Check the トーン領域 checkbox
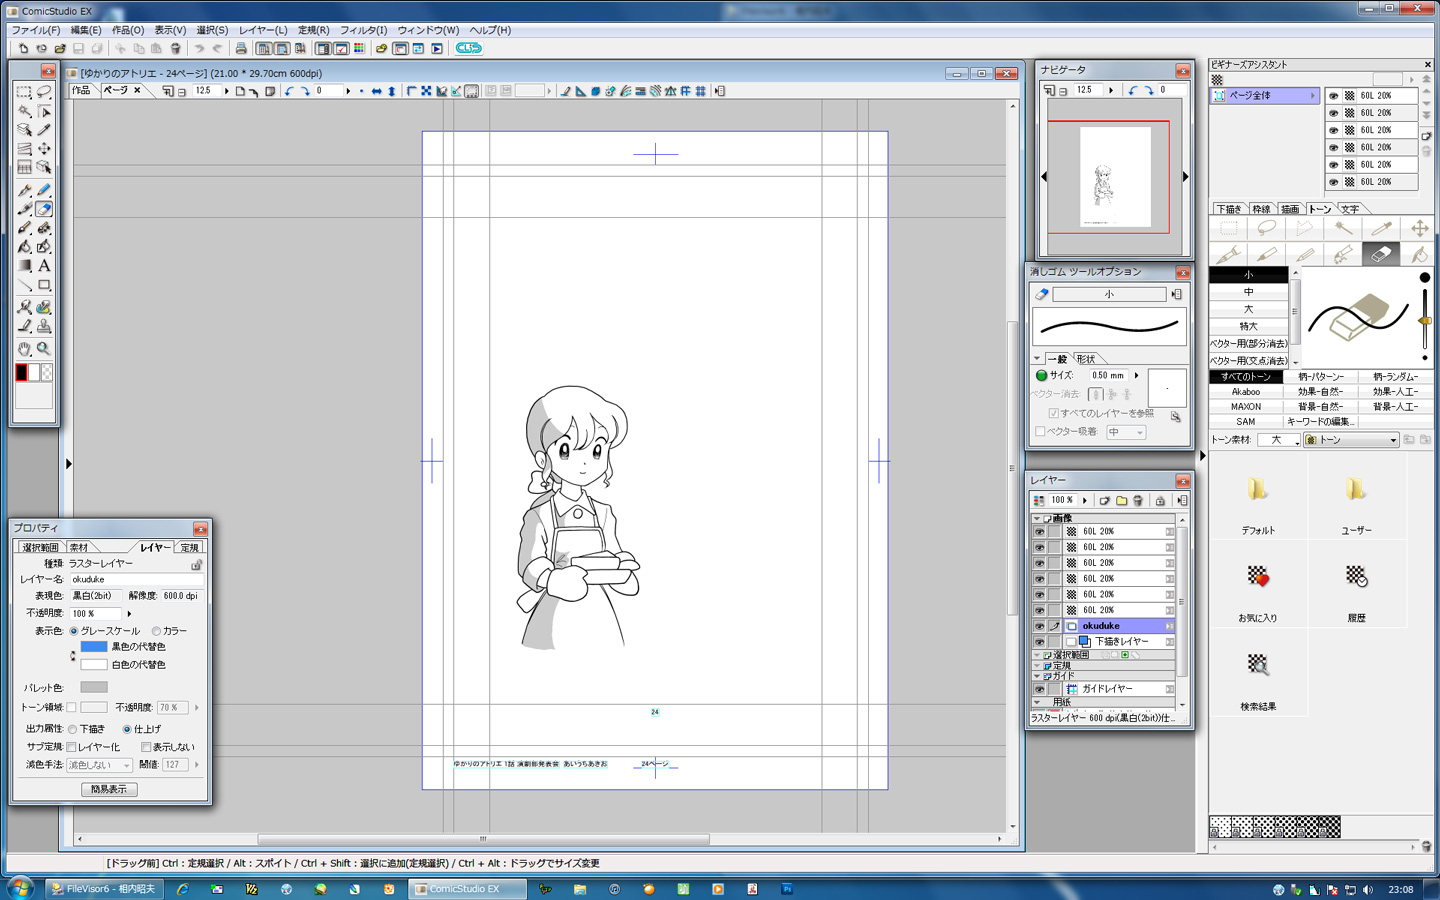Image resolution: width=1440 pixels, height=900 pixels. [x=71, y=707]
